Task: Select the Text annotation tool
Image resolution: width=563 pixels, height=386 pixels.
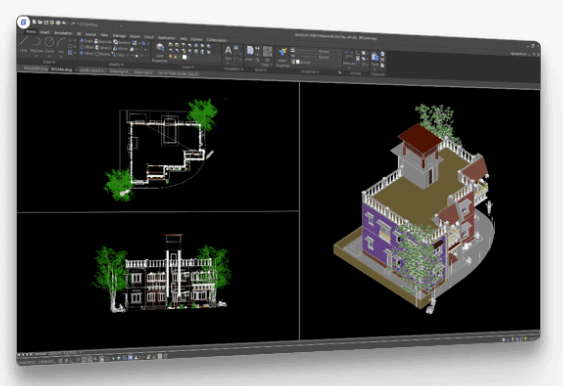Action: coord(228,53)
